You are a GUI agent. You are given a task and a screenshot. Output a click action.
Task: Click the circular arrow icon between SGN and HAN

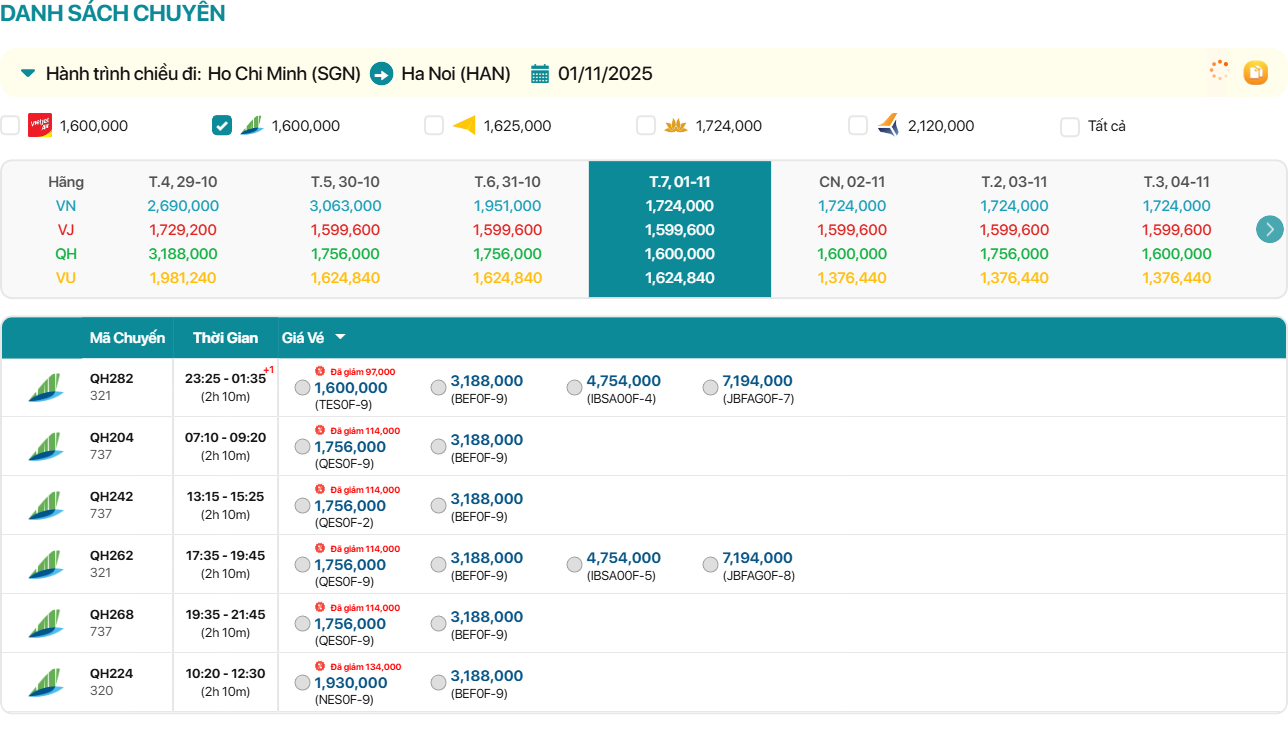[x=381, y=74]
